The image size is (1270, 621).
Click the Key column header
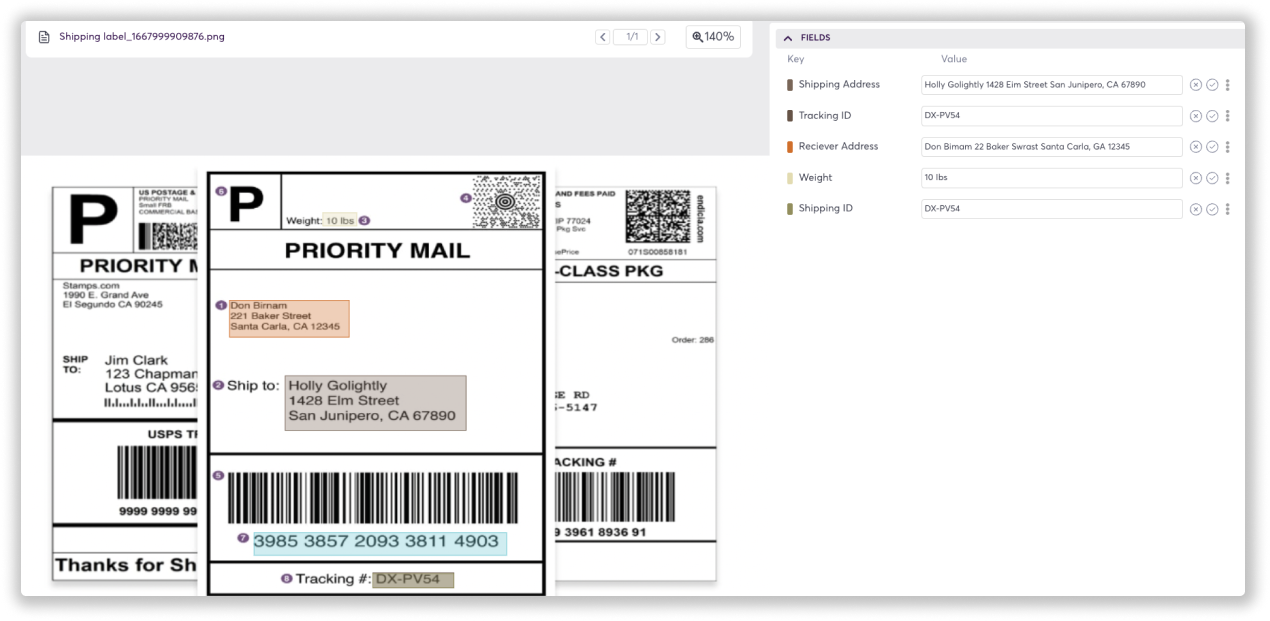[x=794, y=59]
